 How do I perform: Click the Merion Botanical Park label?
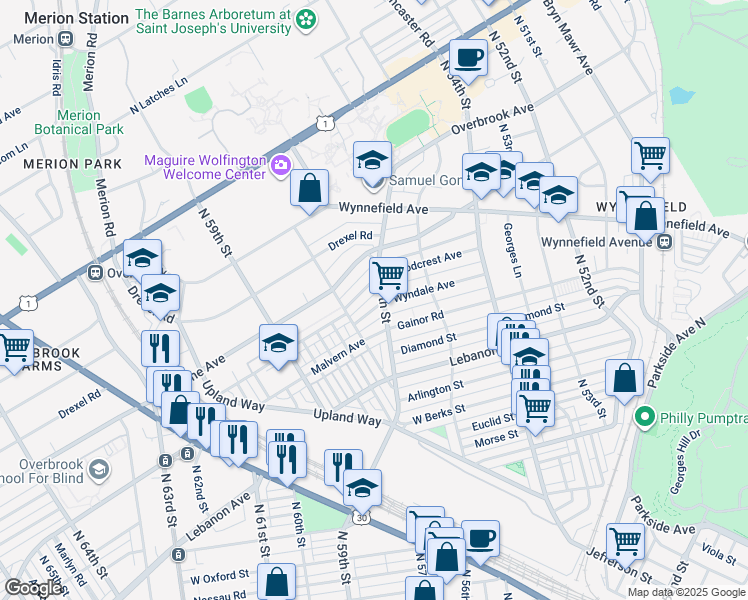(x=79, y=122)
